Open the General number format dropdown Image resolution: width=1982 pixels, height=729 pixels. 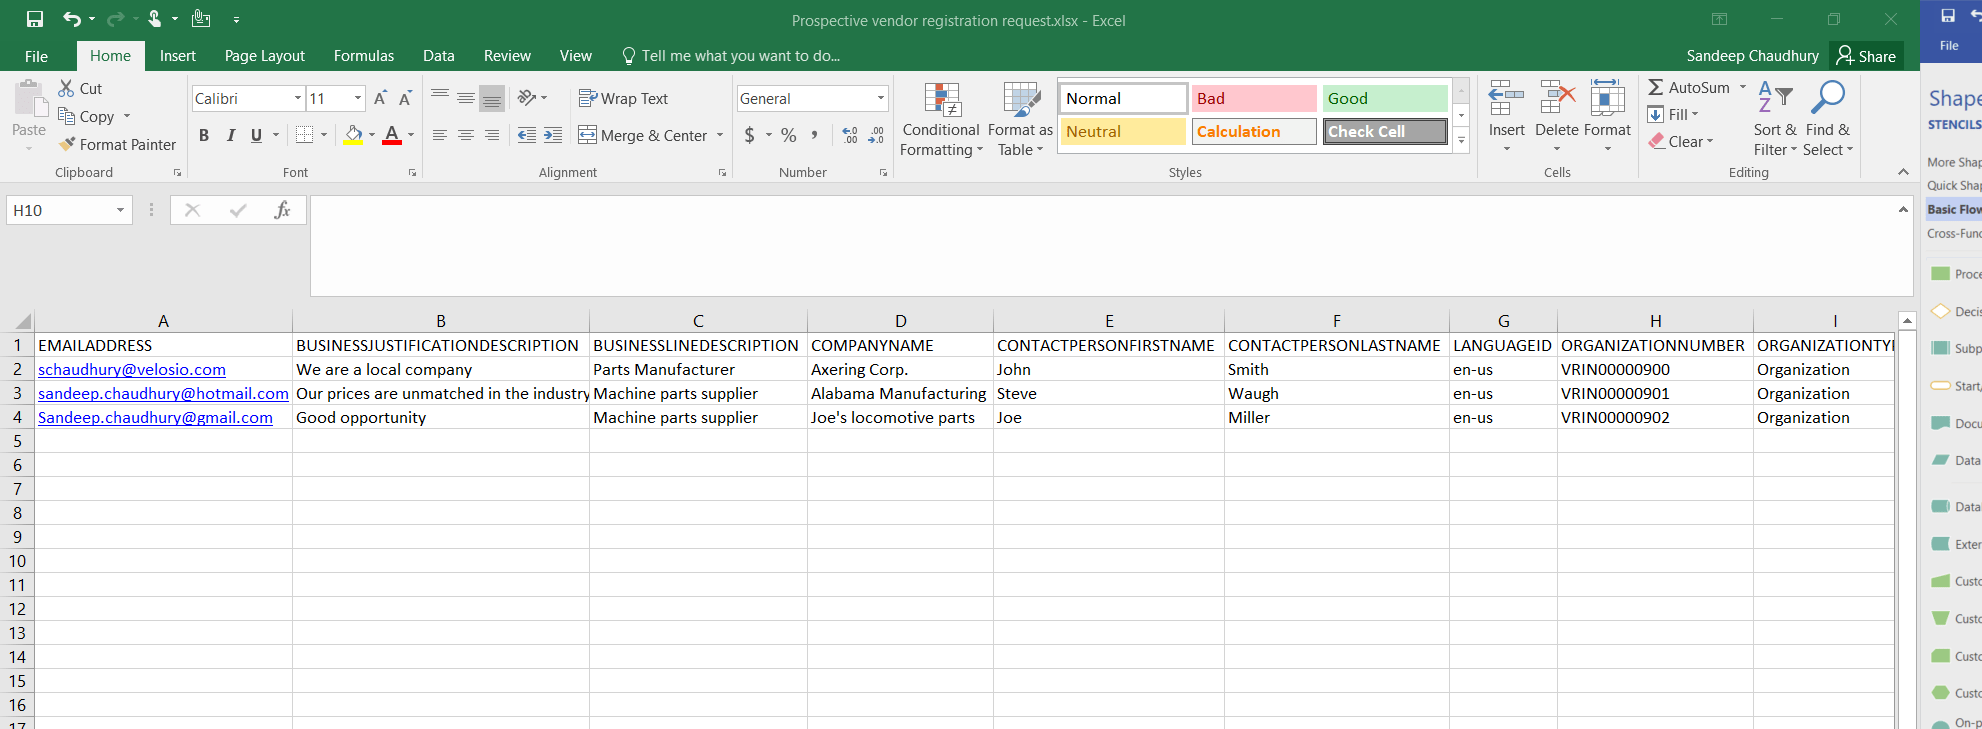pos(881,98)
